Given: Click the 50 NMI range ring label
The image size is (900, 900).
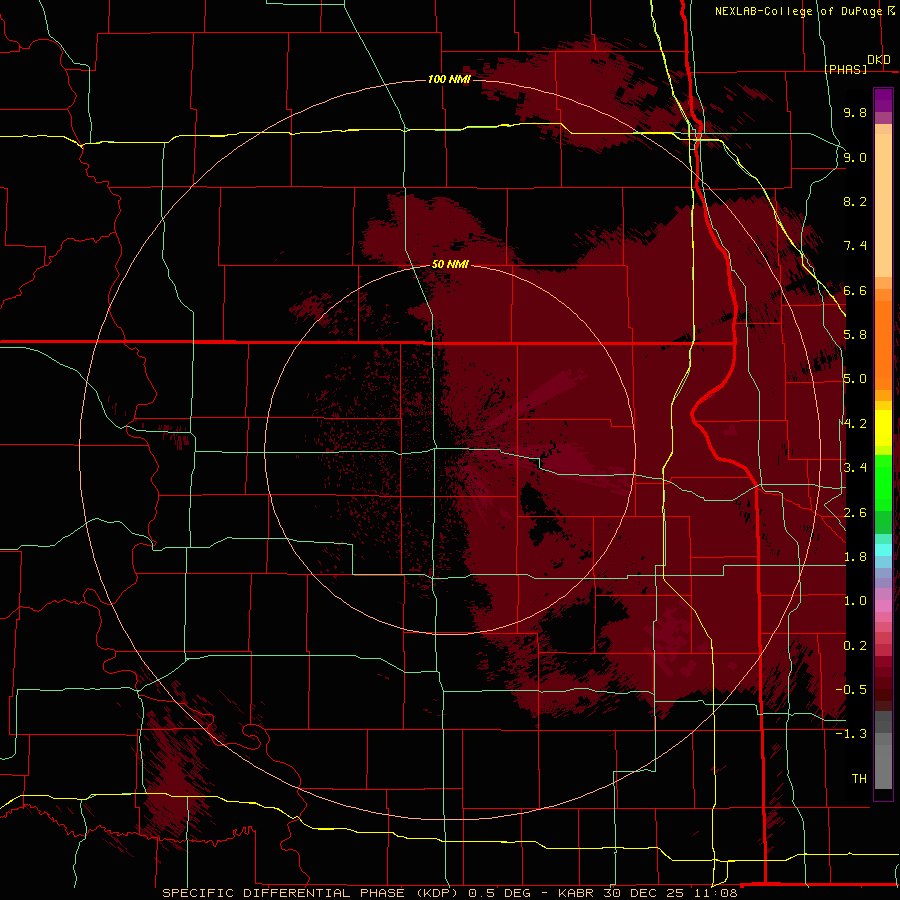Looking at the screenshot, I should click(x=450, y=264).
